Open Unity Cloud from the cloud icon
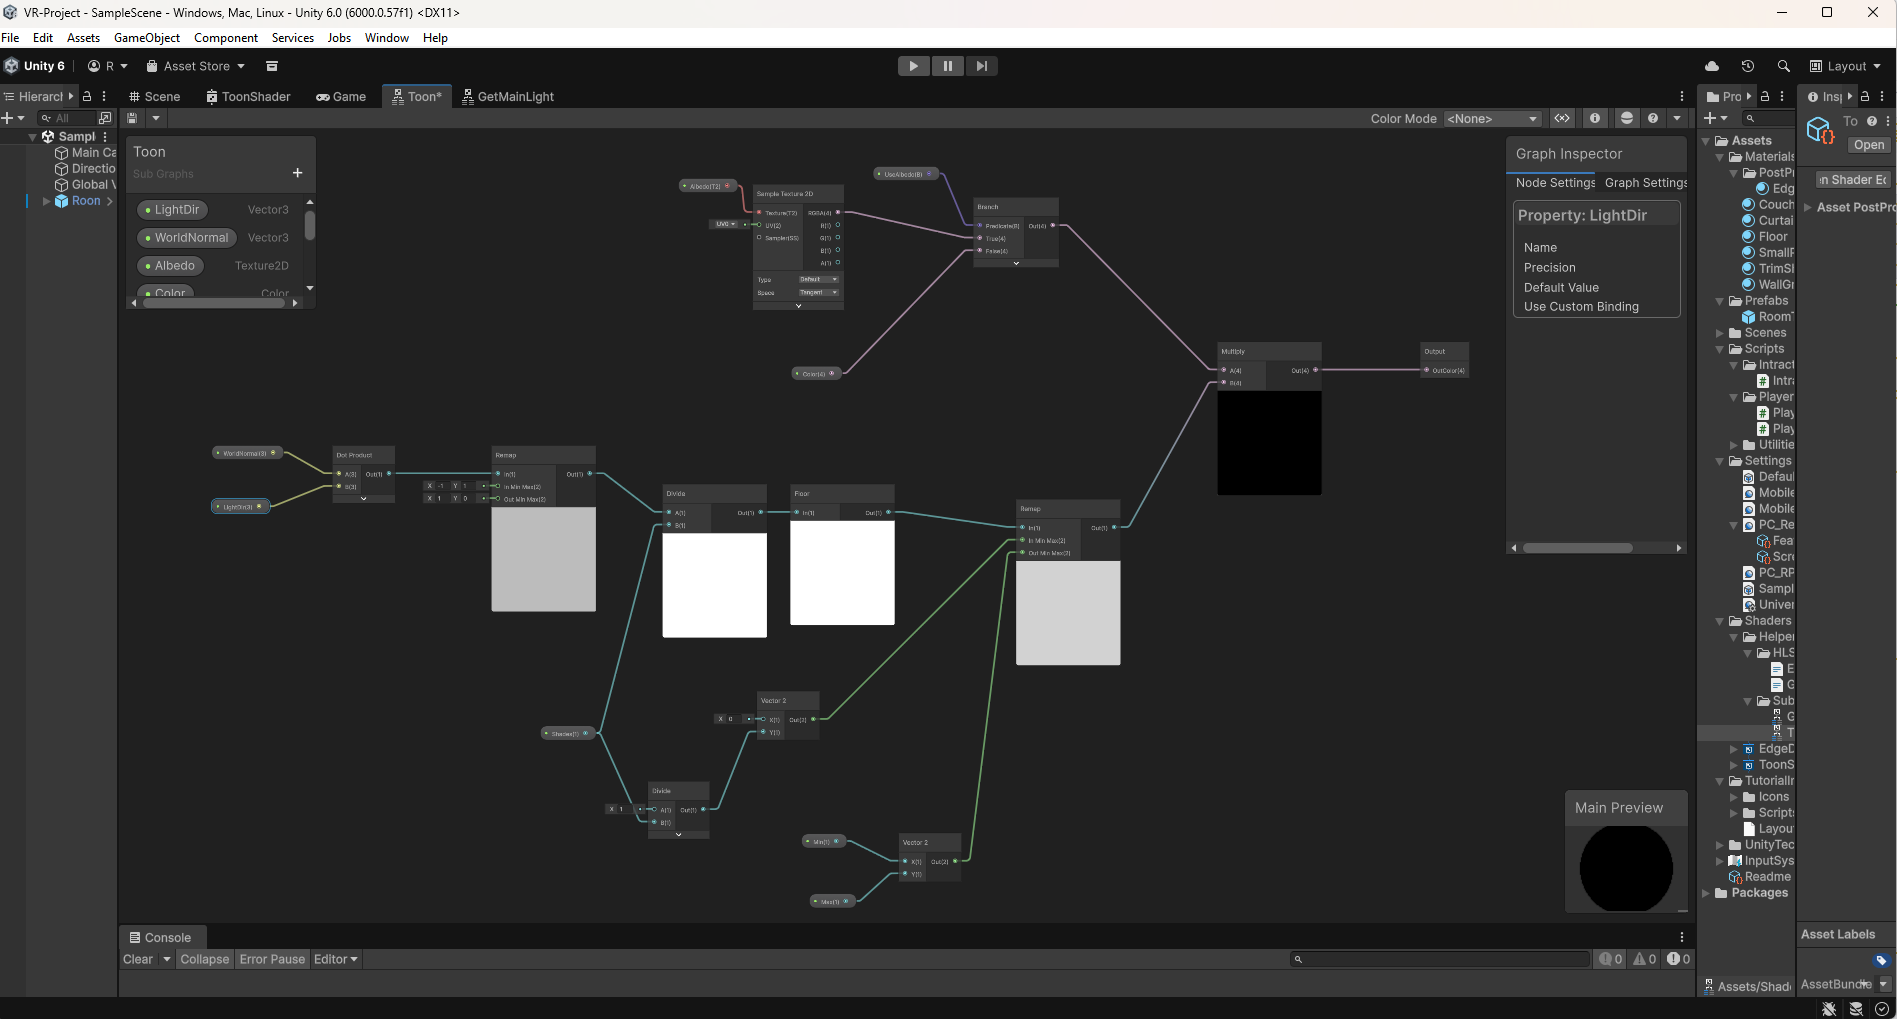Screen dimensions: 1897x1019 [x=1712, y=66]
